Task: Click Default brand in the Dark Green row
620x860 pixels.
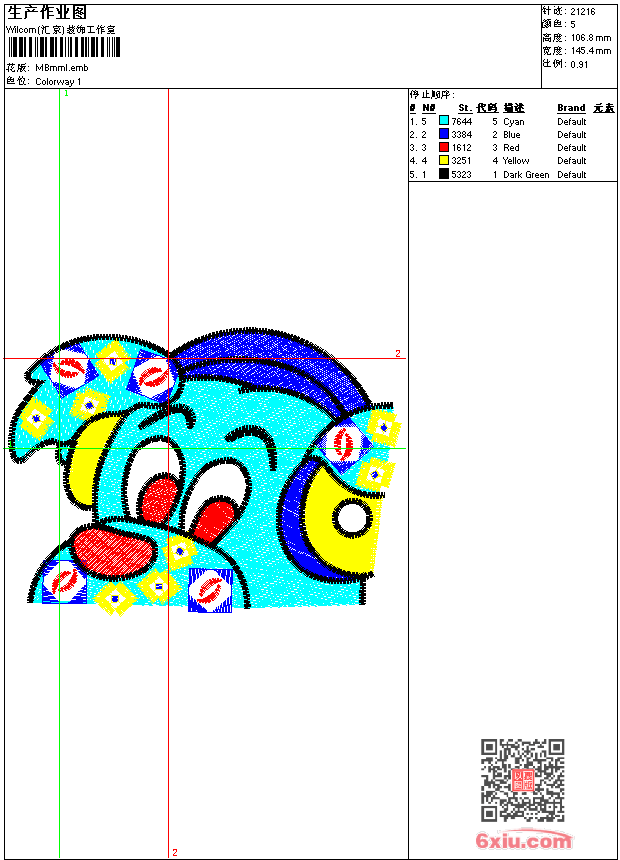Action: coord(572,174)
